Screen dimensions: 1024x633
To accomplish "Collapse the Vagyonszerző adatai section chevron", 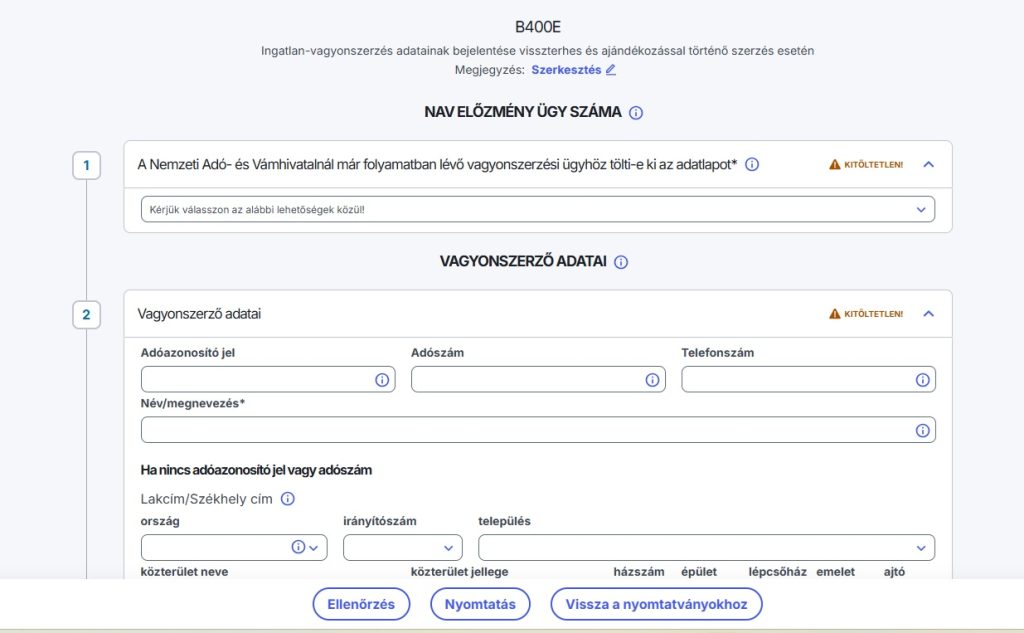I will coord(928,314).
